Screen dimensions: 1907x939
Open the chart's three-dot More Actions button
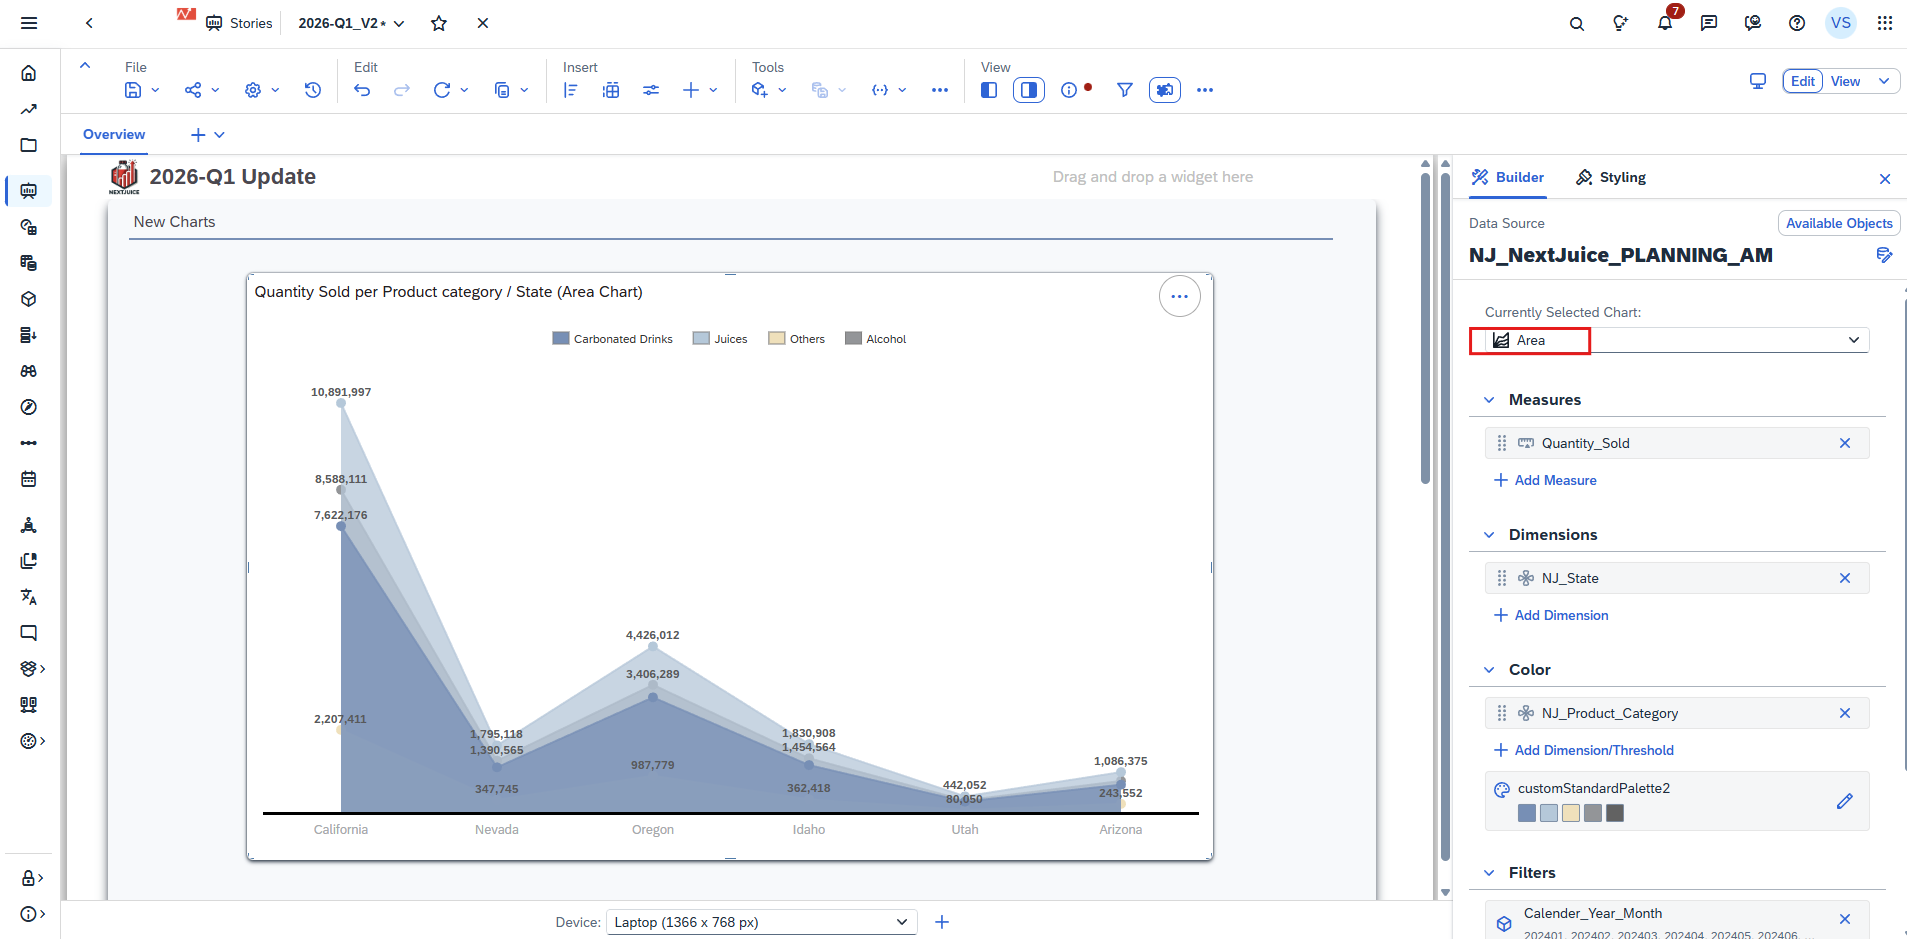coord(1180,296)
